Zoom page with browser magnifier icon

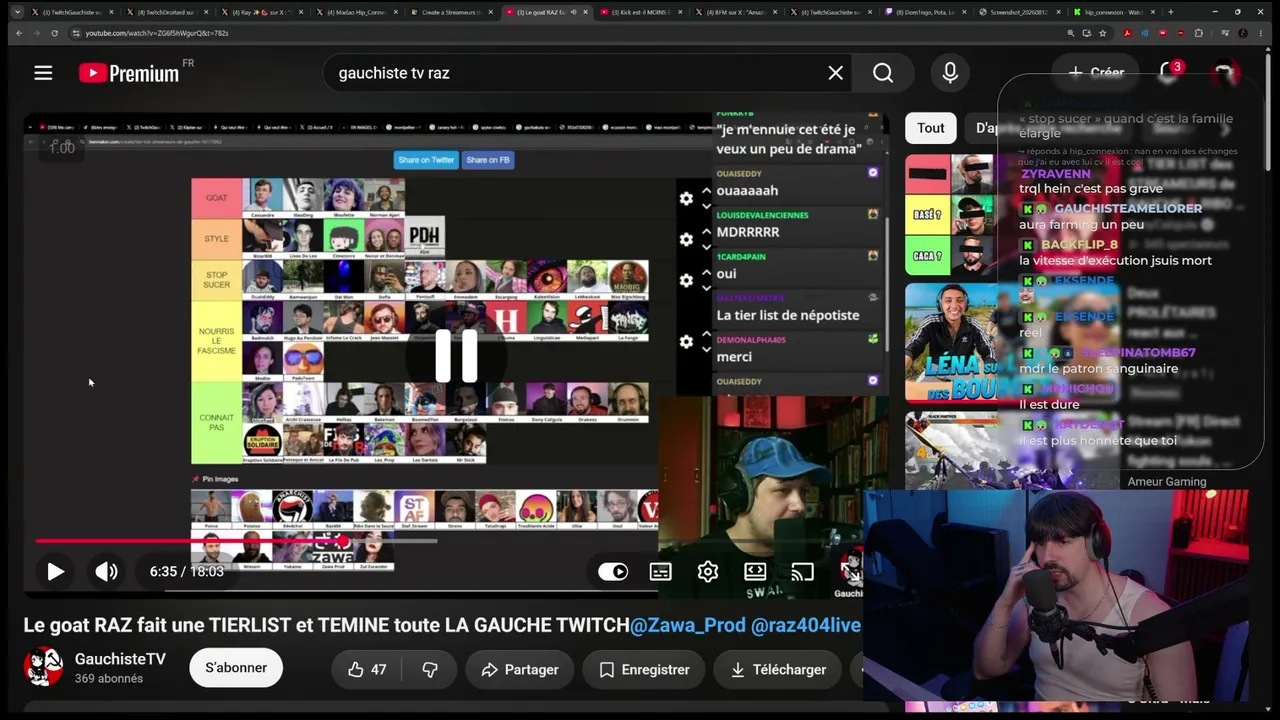tap(1071, 33)
